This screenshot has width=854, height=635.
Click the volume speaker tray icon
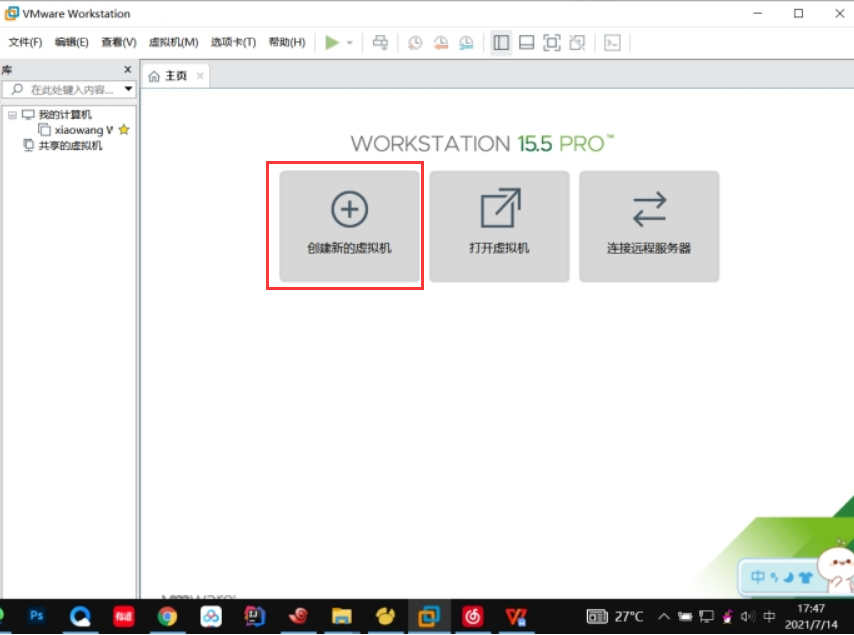pos(747,616)
